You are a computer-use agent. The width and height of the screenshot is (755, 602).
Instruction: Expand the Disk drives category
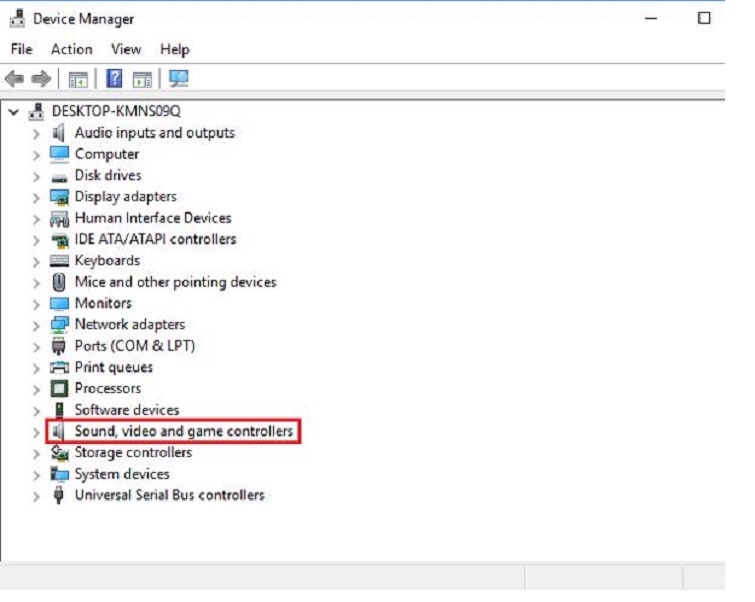coord(36,176)
